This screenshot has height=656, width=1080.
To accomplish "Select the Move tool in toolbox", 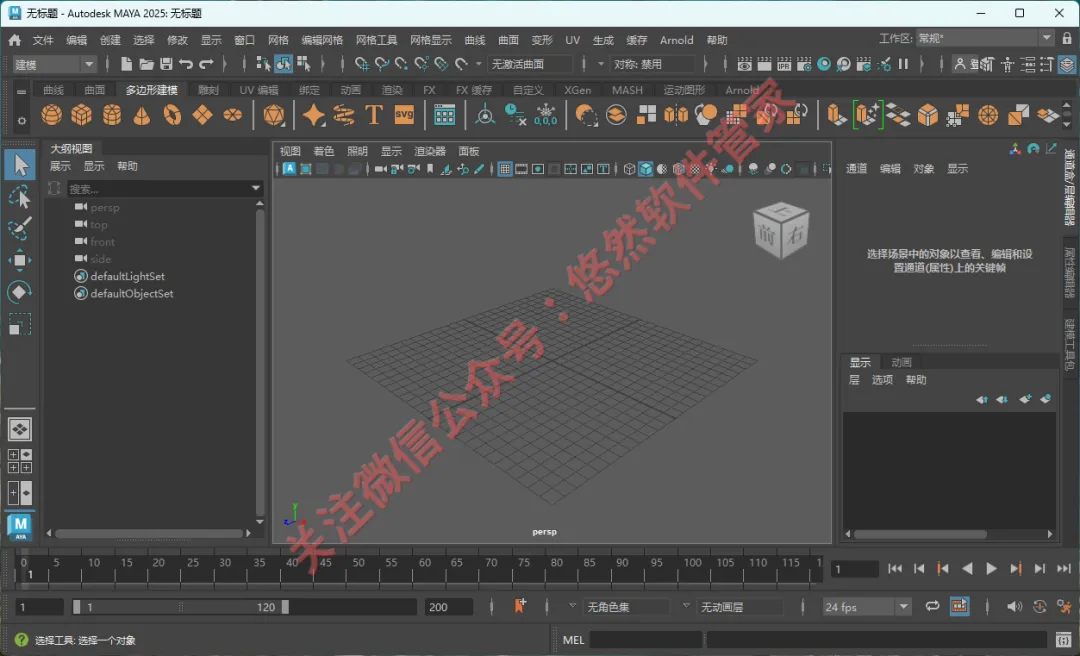I will pyautogui.click(x=19, y=260).
